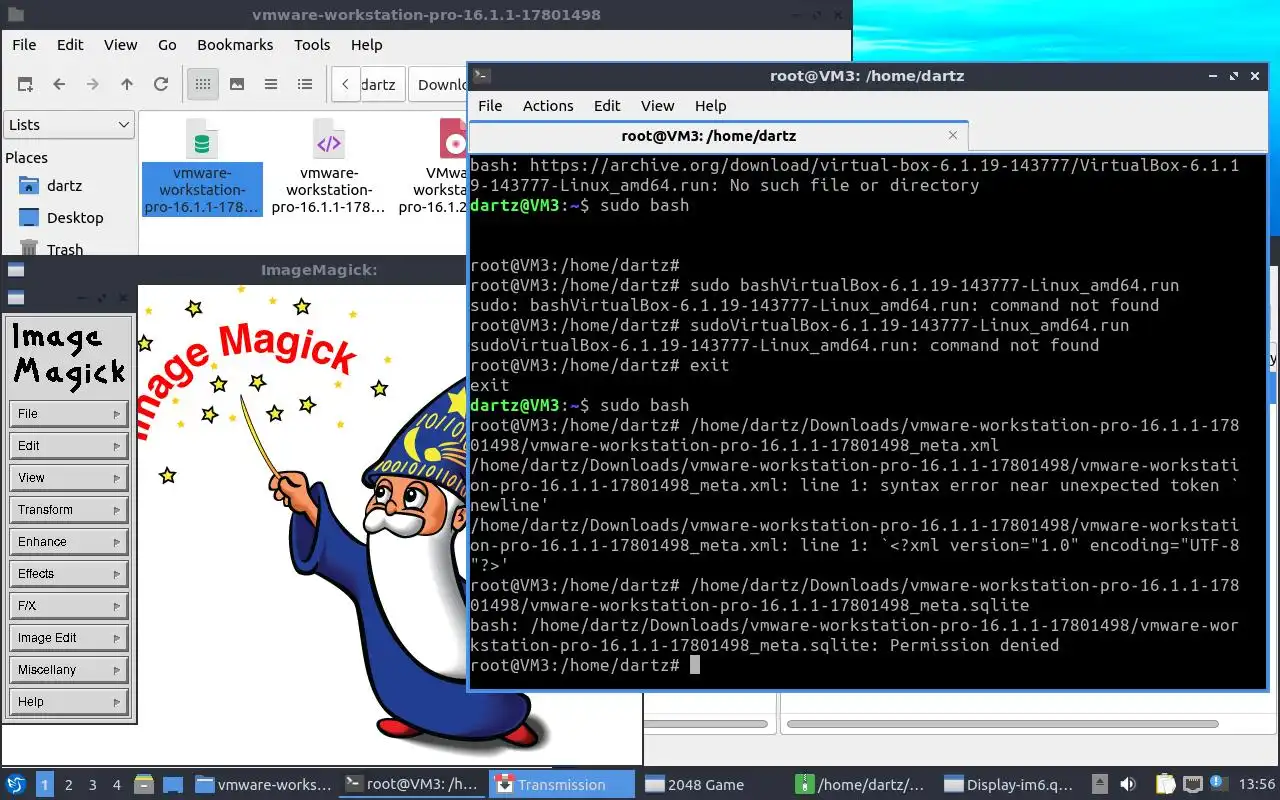This screenshot has width=1280, height=800.
Task: Switch to workspace 4
Action: click(x=117, y=785)
